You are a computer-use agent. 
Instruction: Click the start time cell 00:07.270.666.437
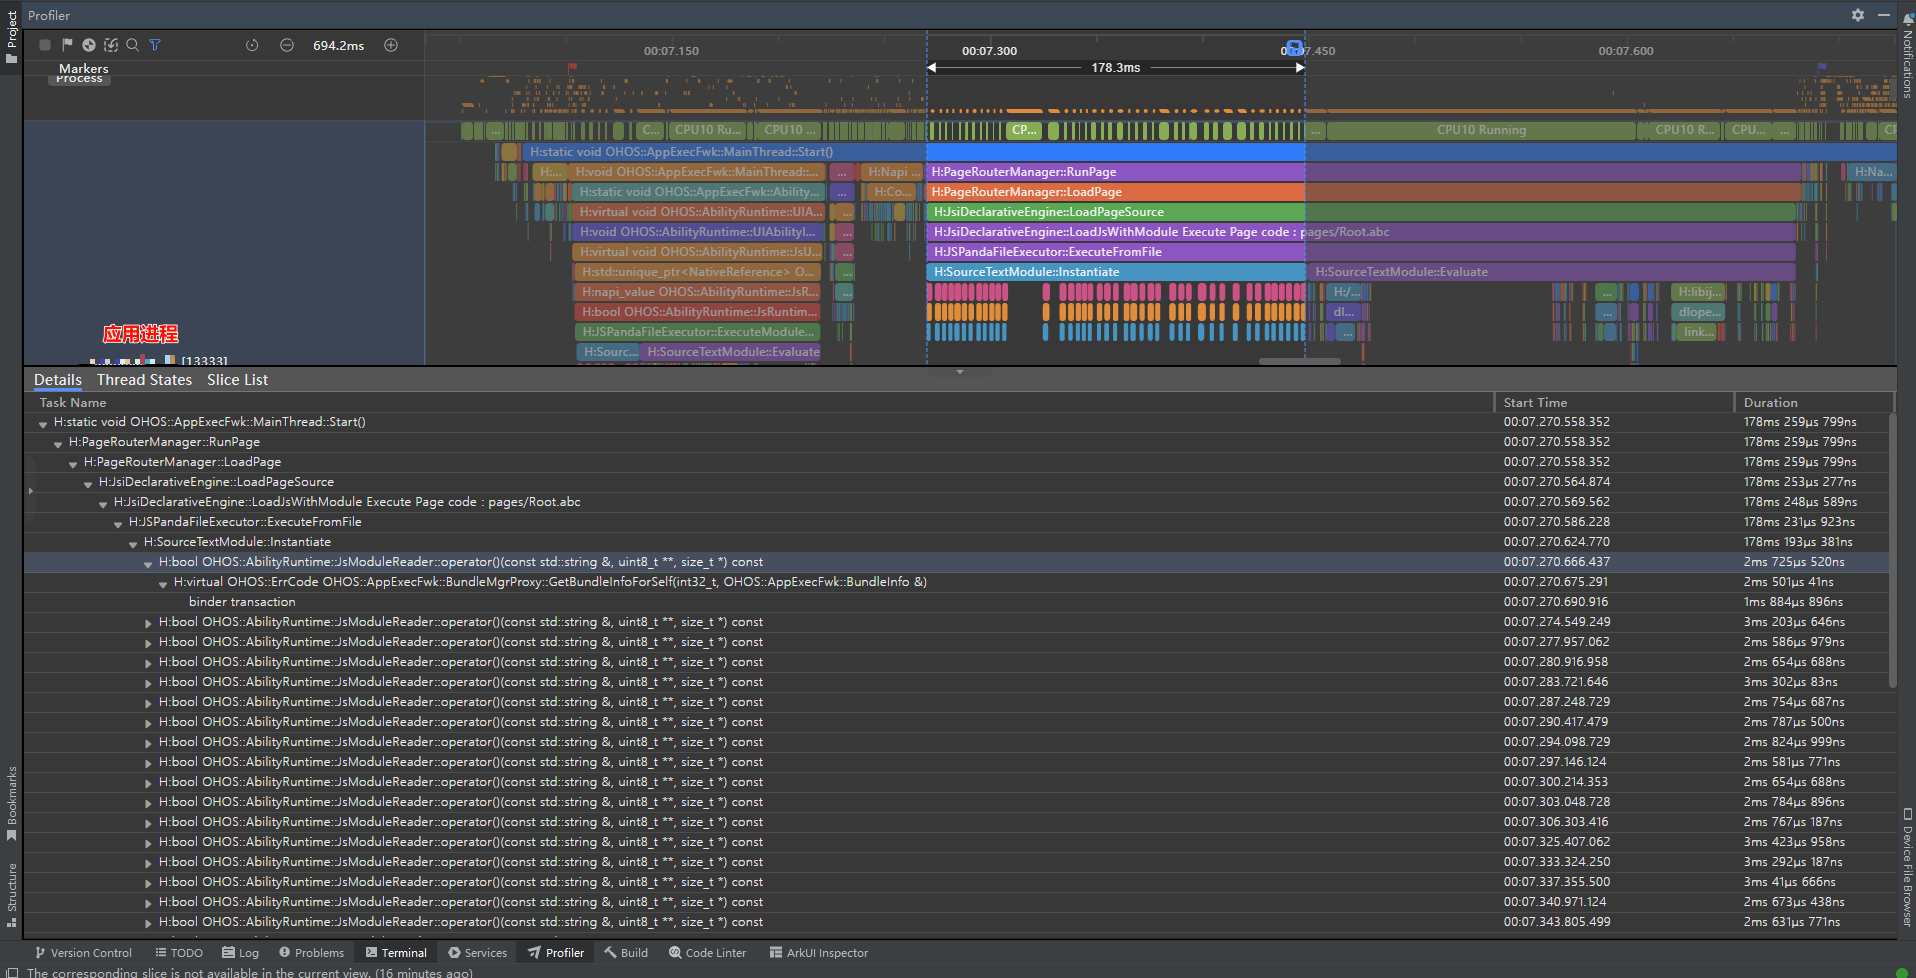(x=1557, y=562)
